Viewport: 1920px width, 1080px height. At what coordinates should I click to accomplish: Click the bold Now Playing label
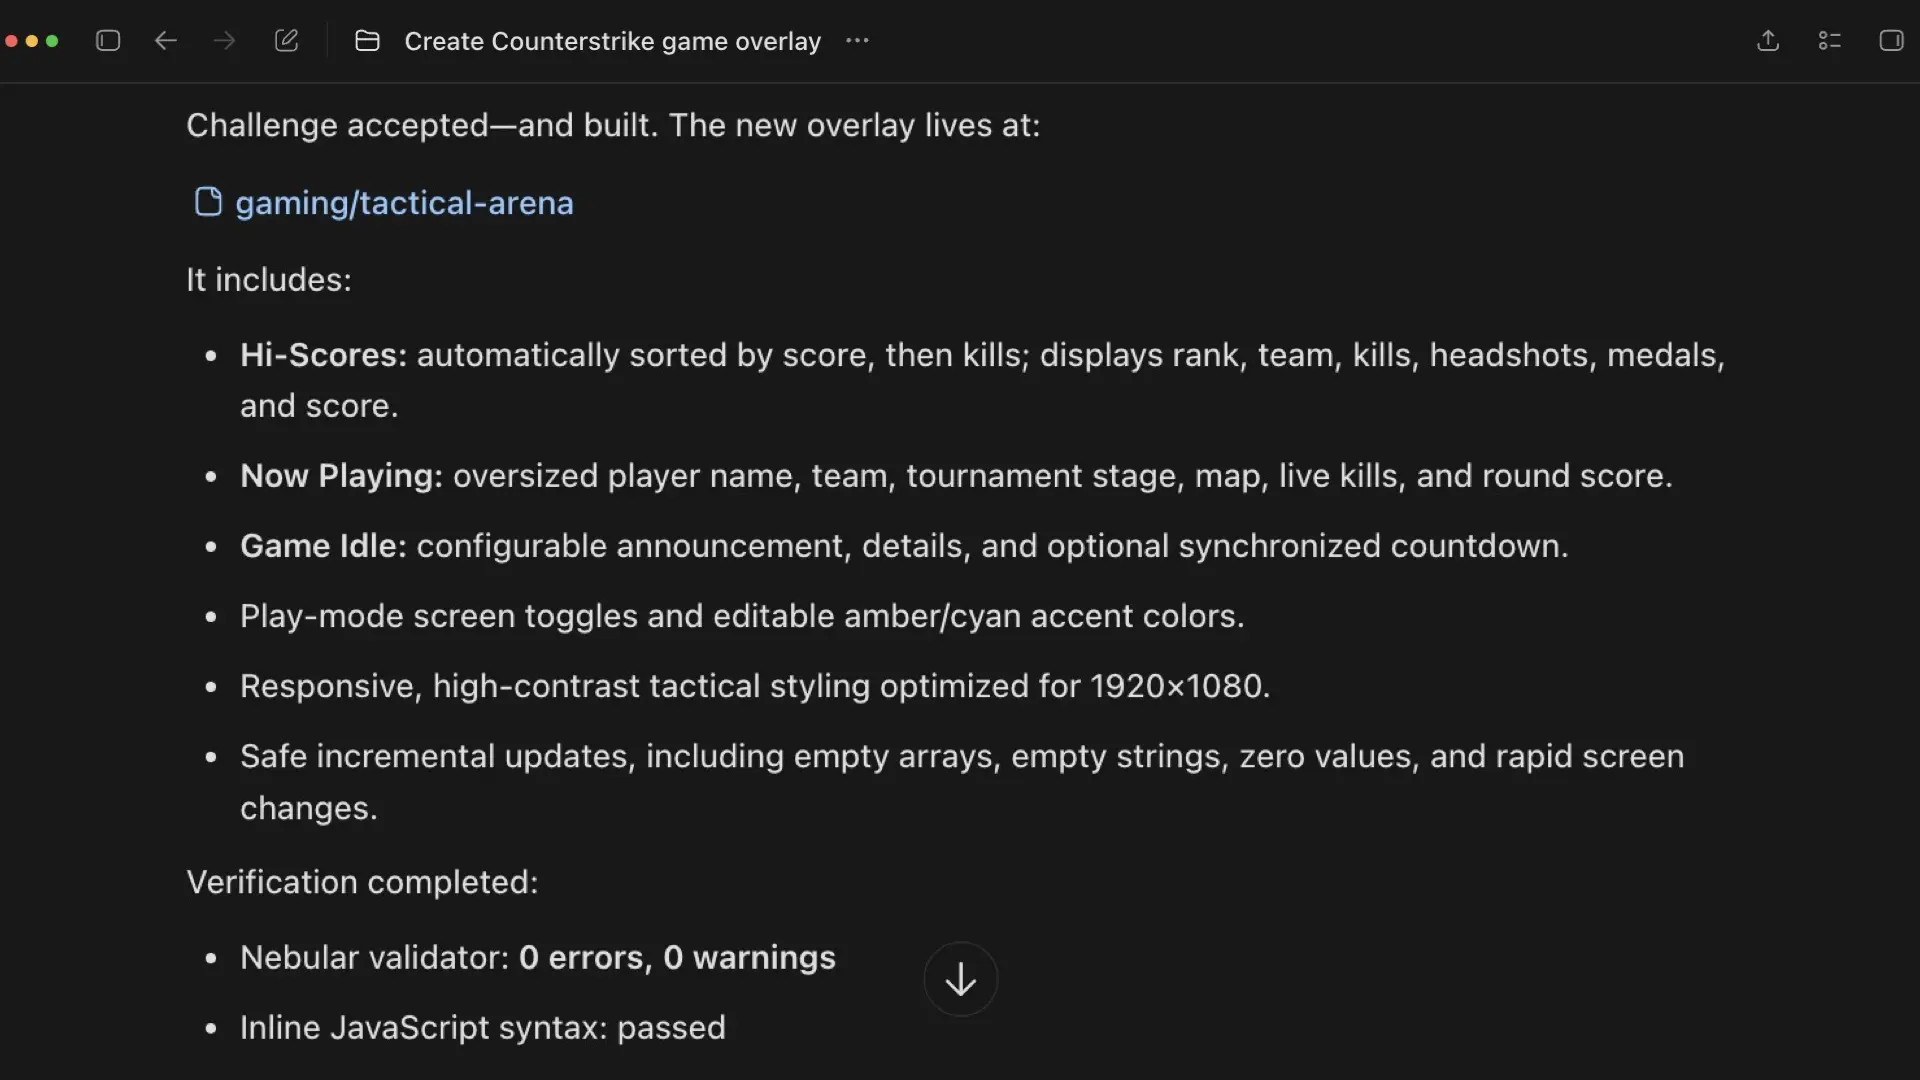(x=341, y=476)
